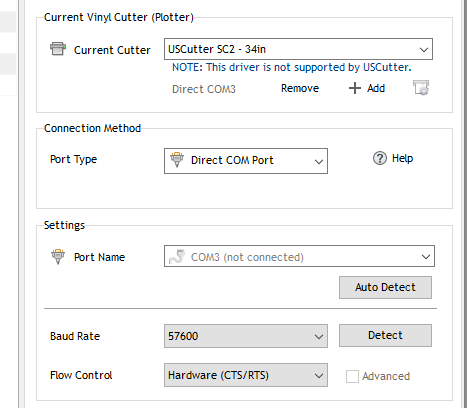Click the plus icon next to Add
Screen dimensions: 467x408
coord(355,88)
